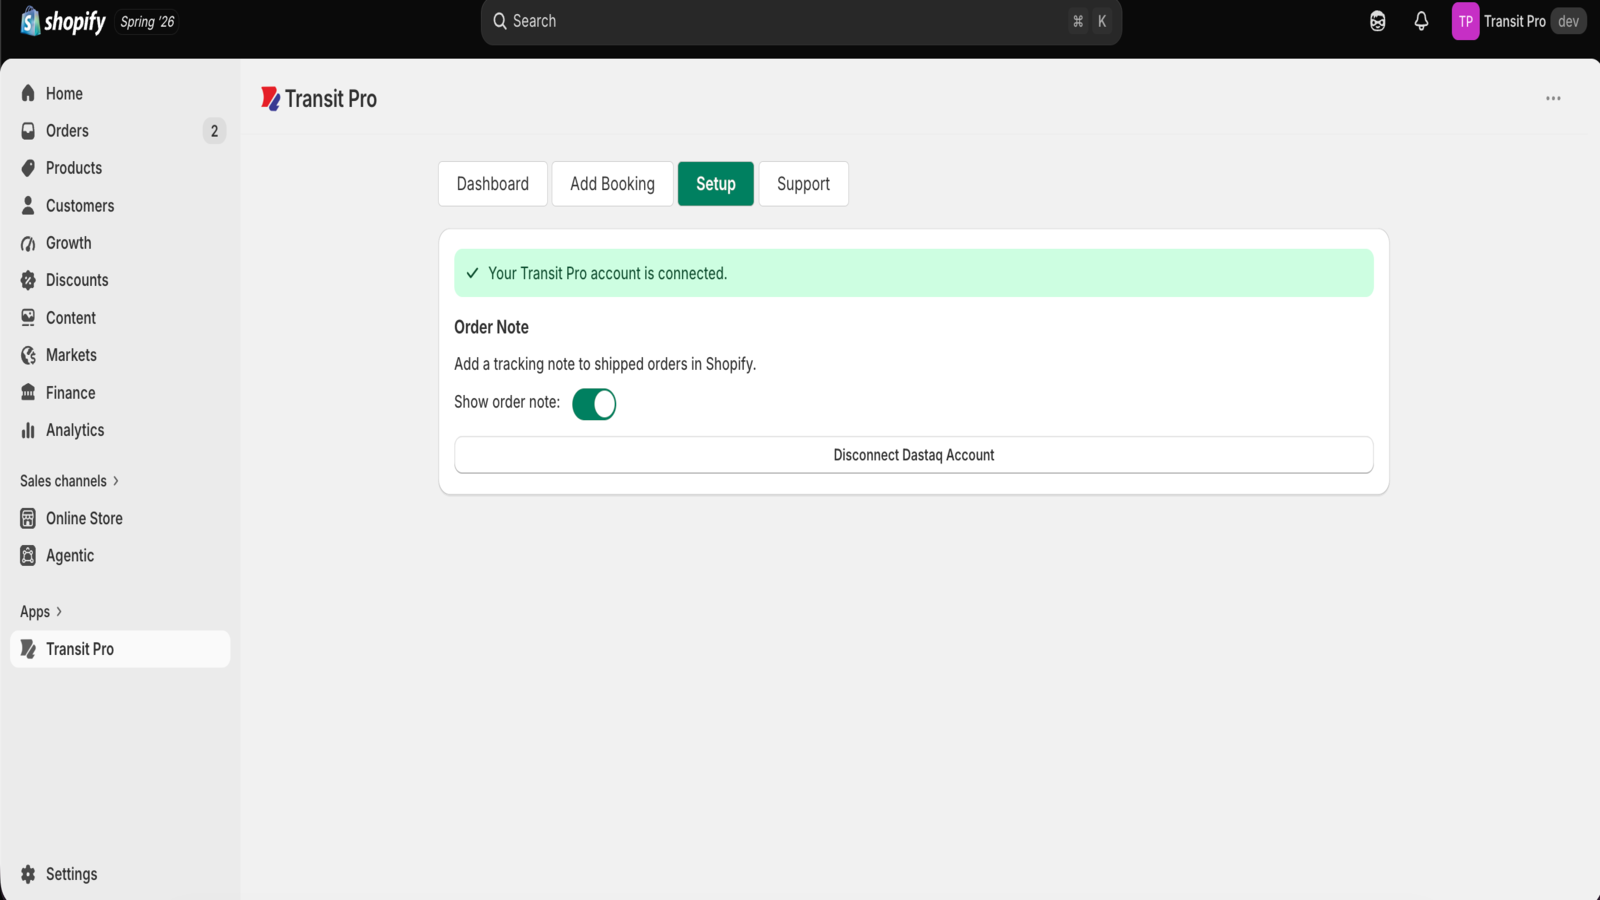Screen dimensions: 1600x900
Task: Click the Online Store icon
Action: 28,518
